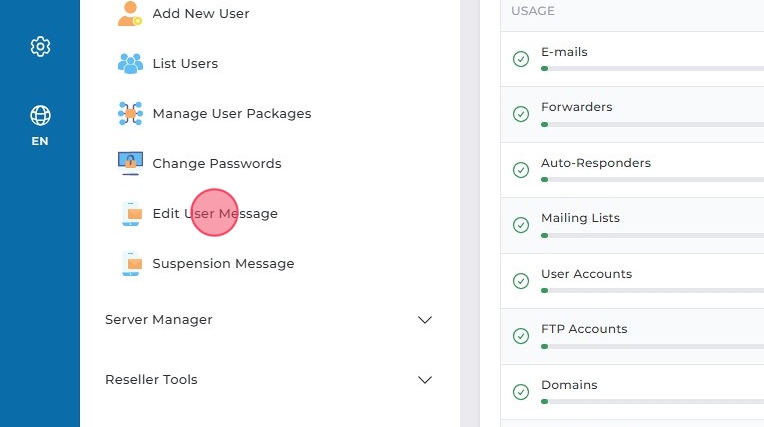Select Manage User Packages menu entry

pos(232,114)
